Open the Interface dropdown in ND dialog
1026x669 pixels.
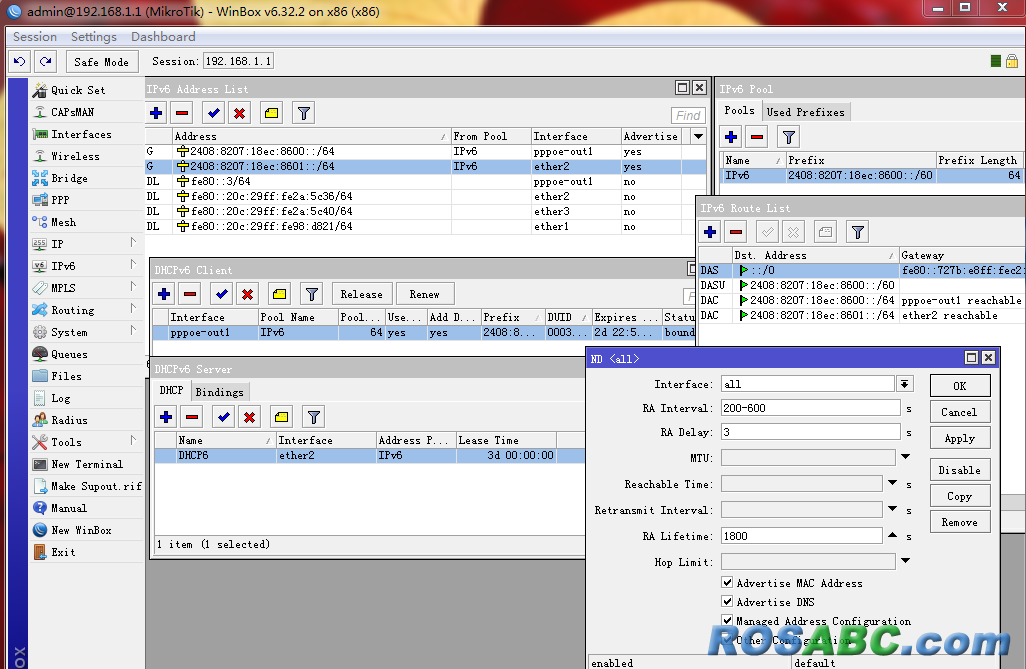tap(905, 384)
